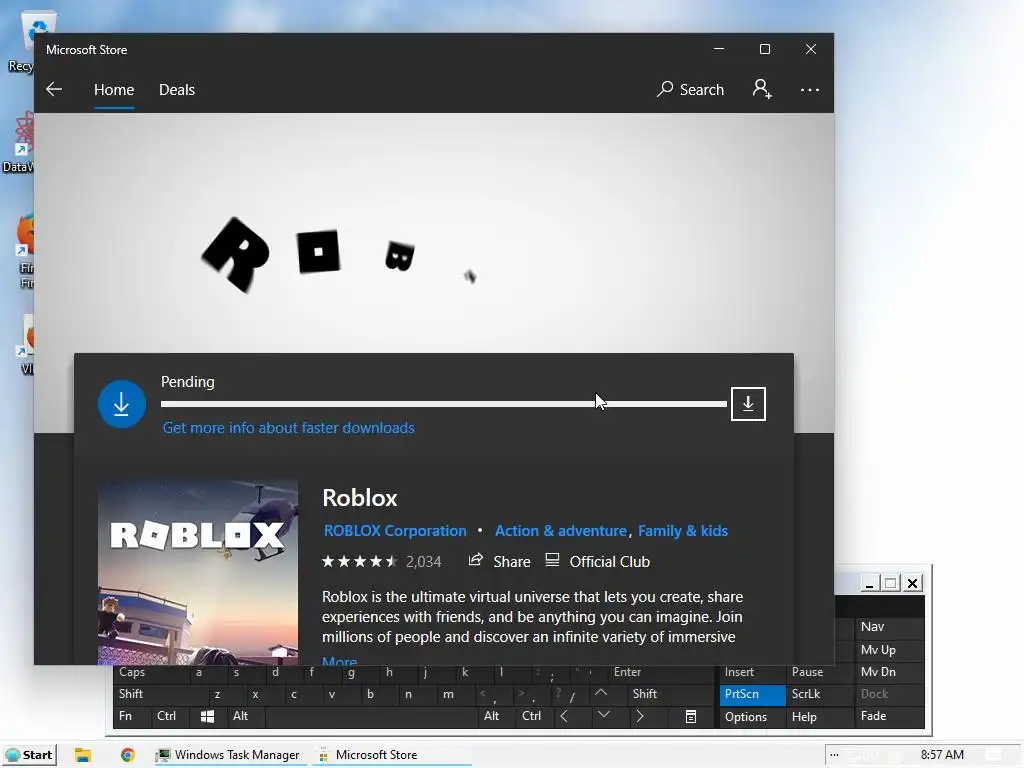This screenshot has width=1024, height=768.
Task: Click the blue round download icon
Action: [x=121, y=404]
